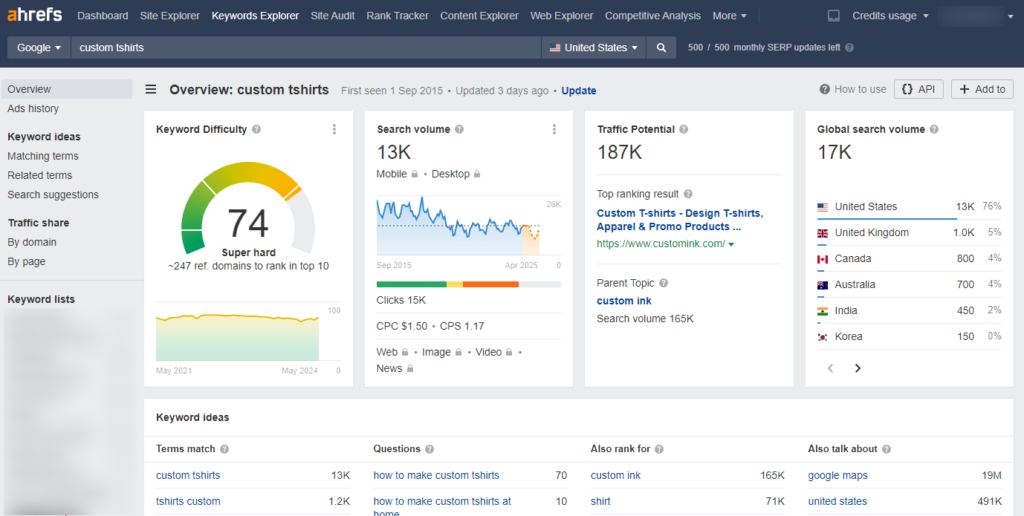Viewport: 1024px width, 516px height.
Task: Click the Desktop lock icon
Action: pos(477,174)
